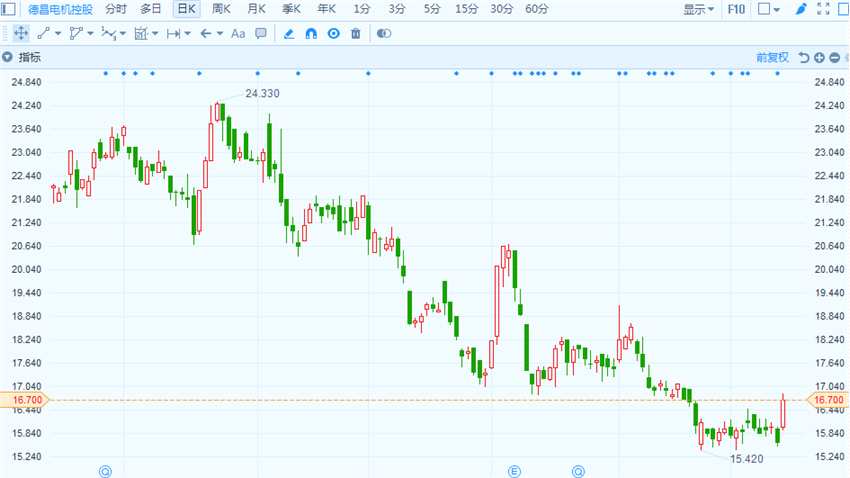Click the blue eraser/edit pencil icon

(x=288, y=34)
